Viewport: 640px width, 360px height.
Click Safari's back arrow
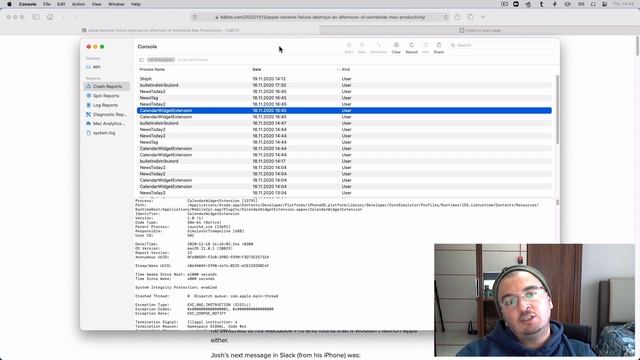63,17
